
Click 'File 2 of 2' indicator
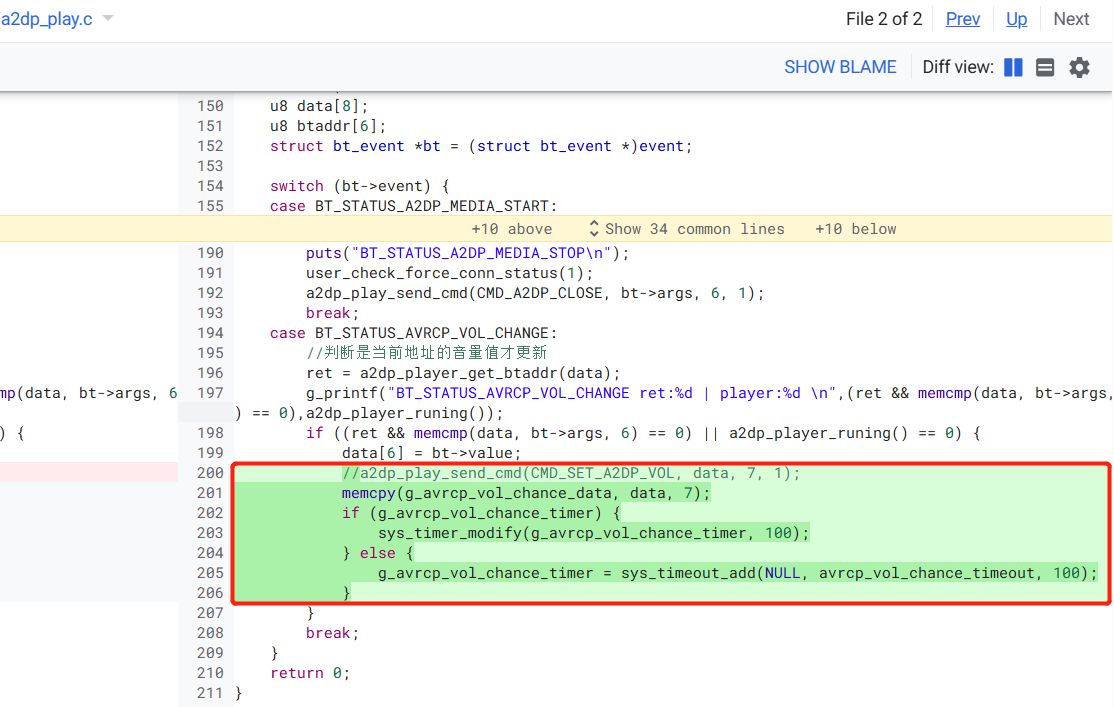[884, 19]
